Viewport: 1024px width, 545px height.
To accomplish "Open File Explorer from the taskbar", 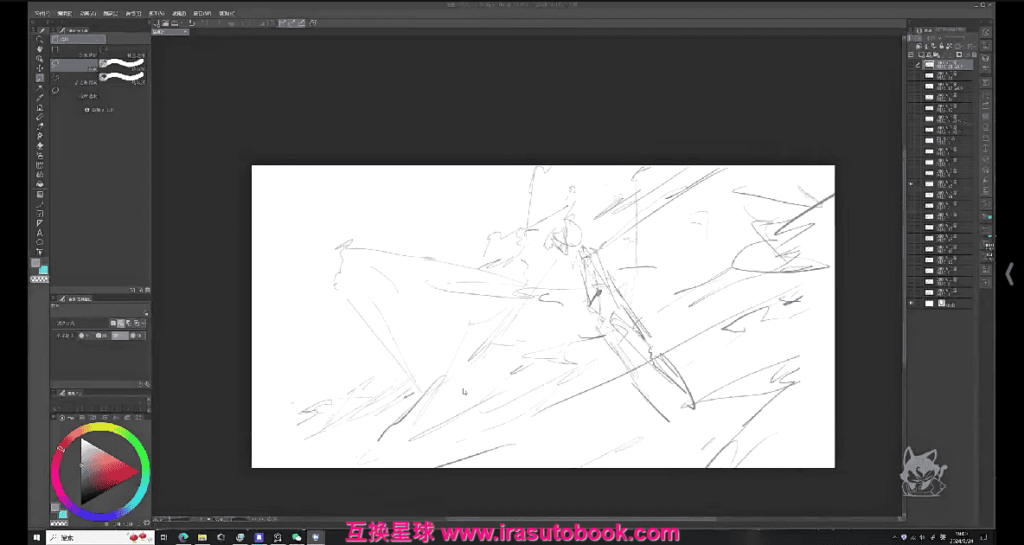I will click(202, 538).
